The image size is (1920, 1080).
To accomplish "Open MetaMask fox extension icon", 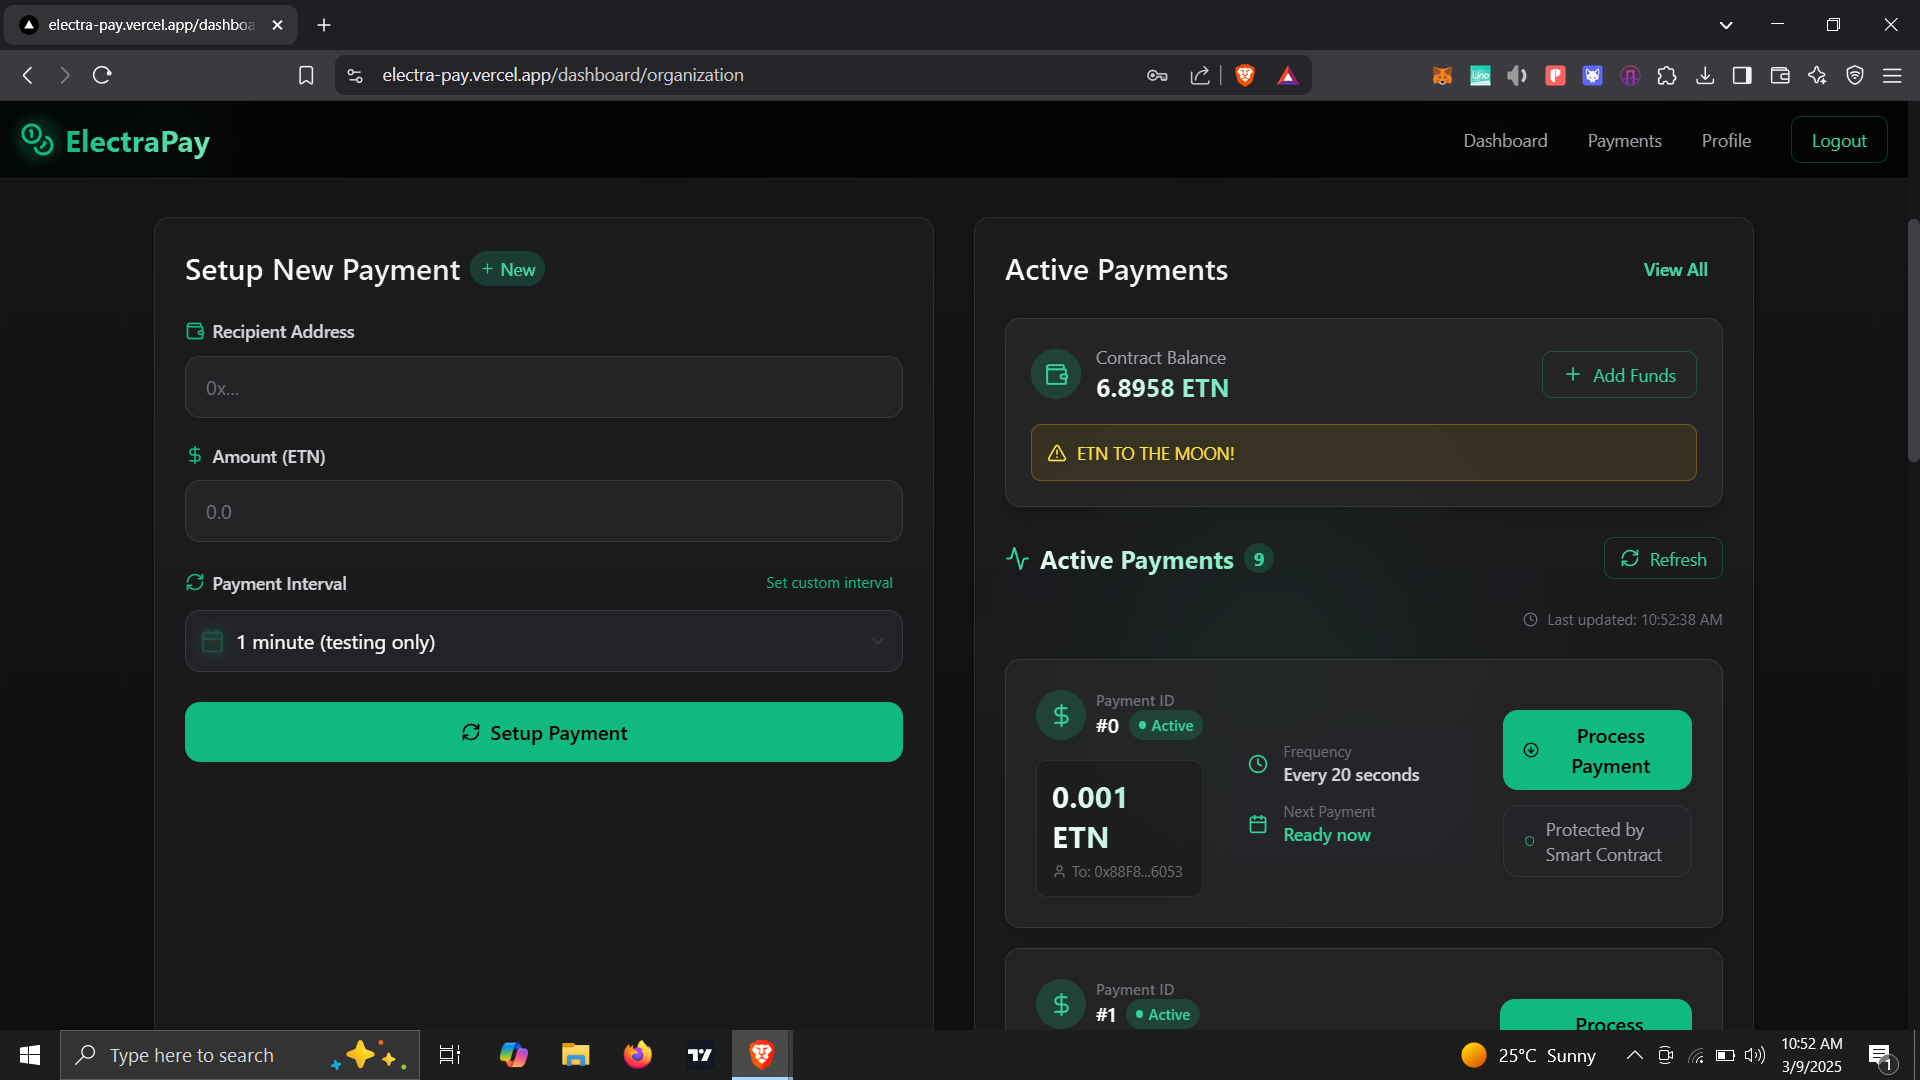I will point(1441,75).
